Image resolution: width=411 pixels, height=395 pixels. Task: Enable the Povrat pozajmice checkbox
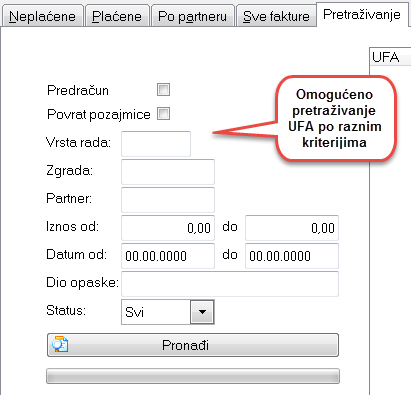pyautogui.click(x=163, y=114)
